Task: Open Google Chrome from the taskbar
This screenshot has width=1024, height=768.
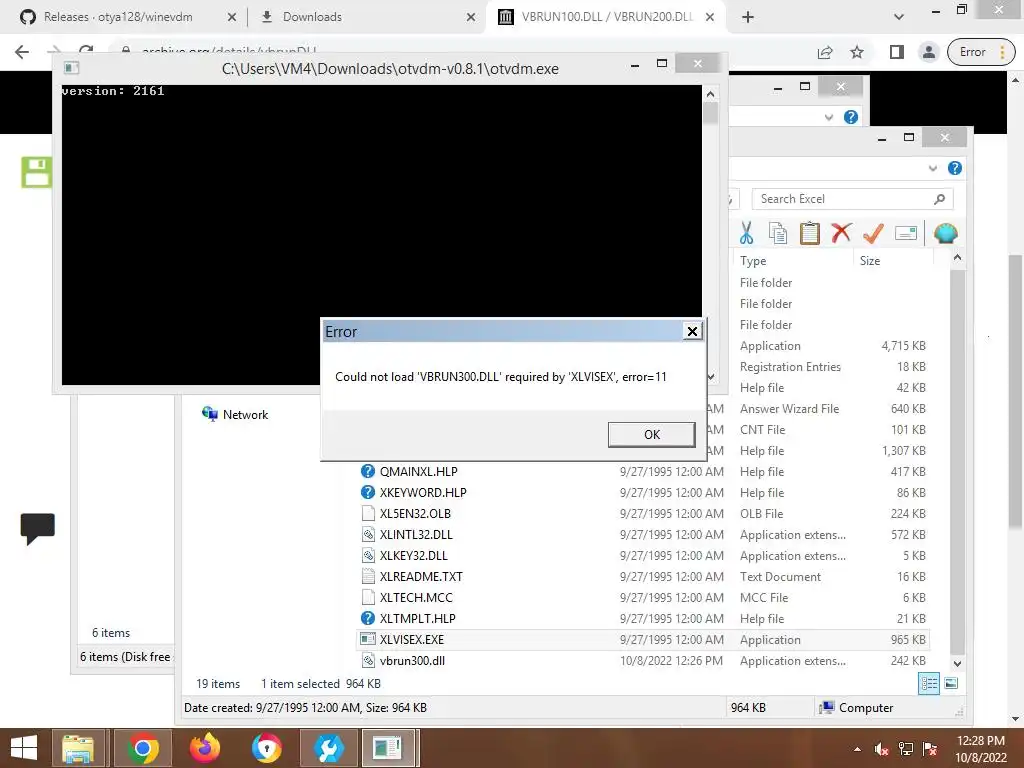Action: (142, 748)
